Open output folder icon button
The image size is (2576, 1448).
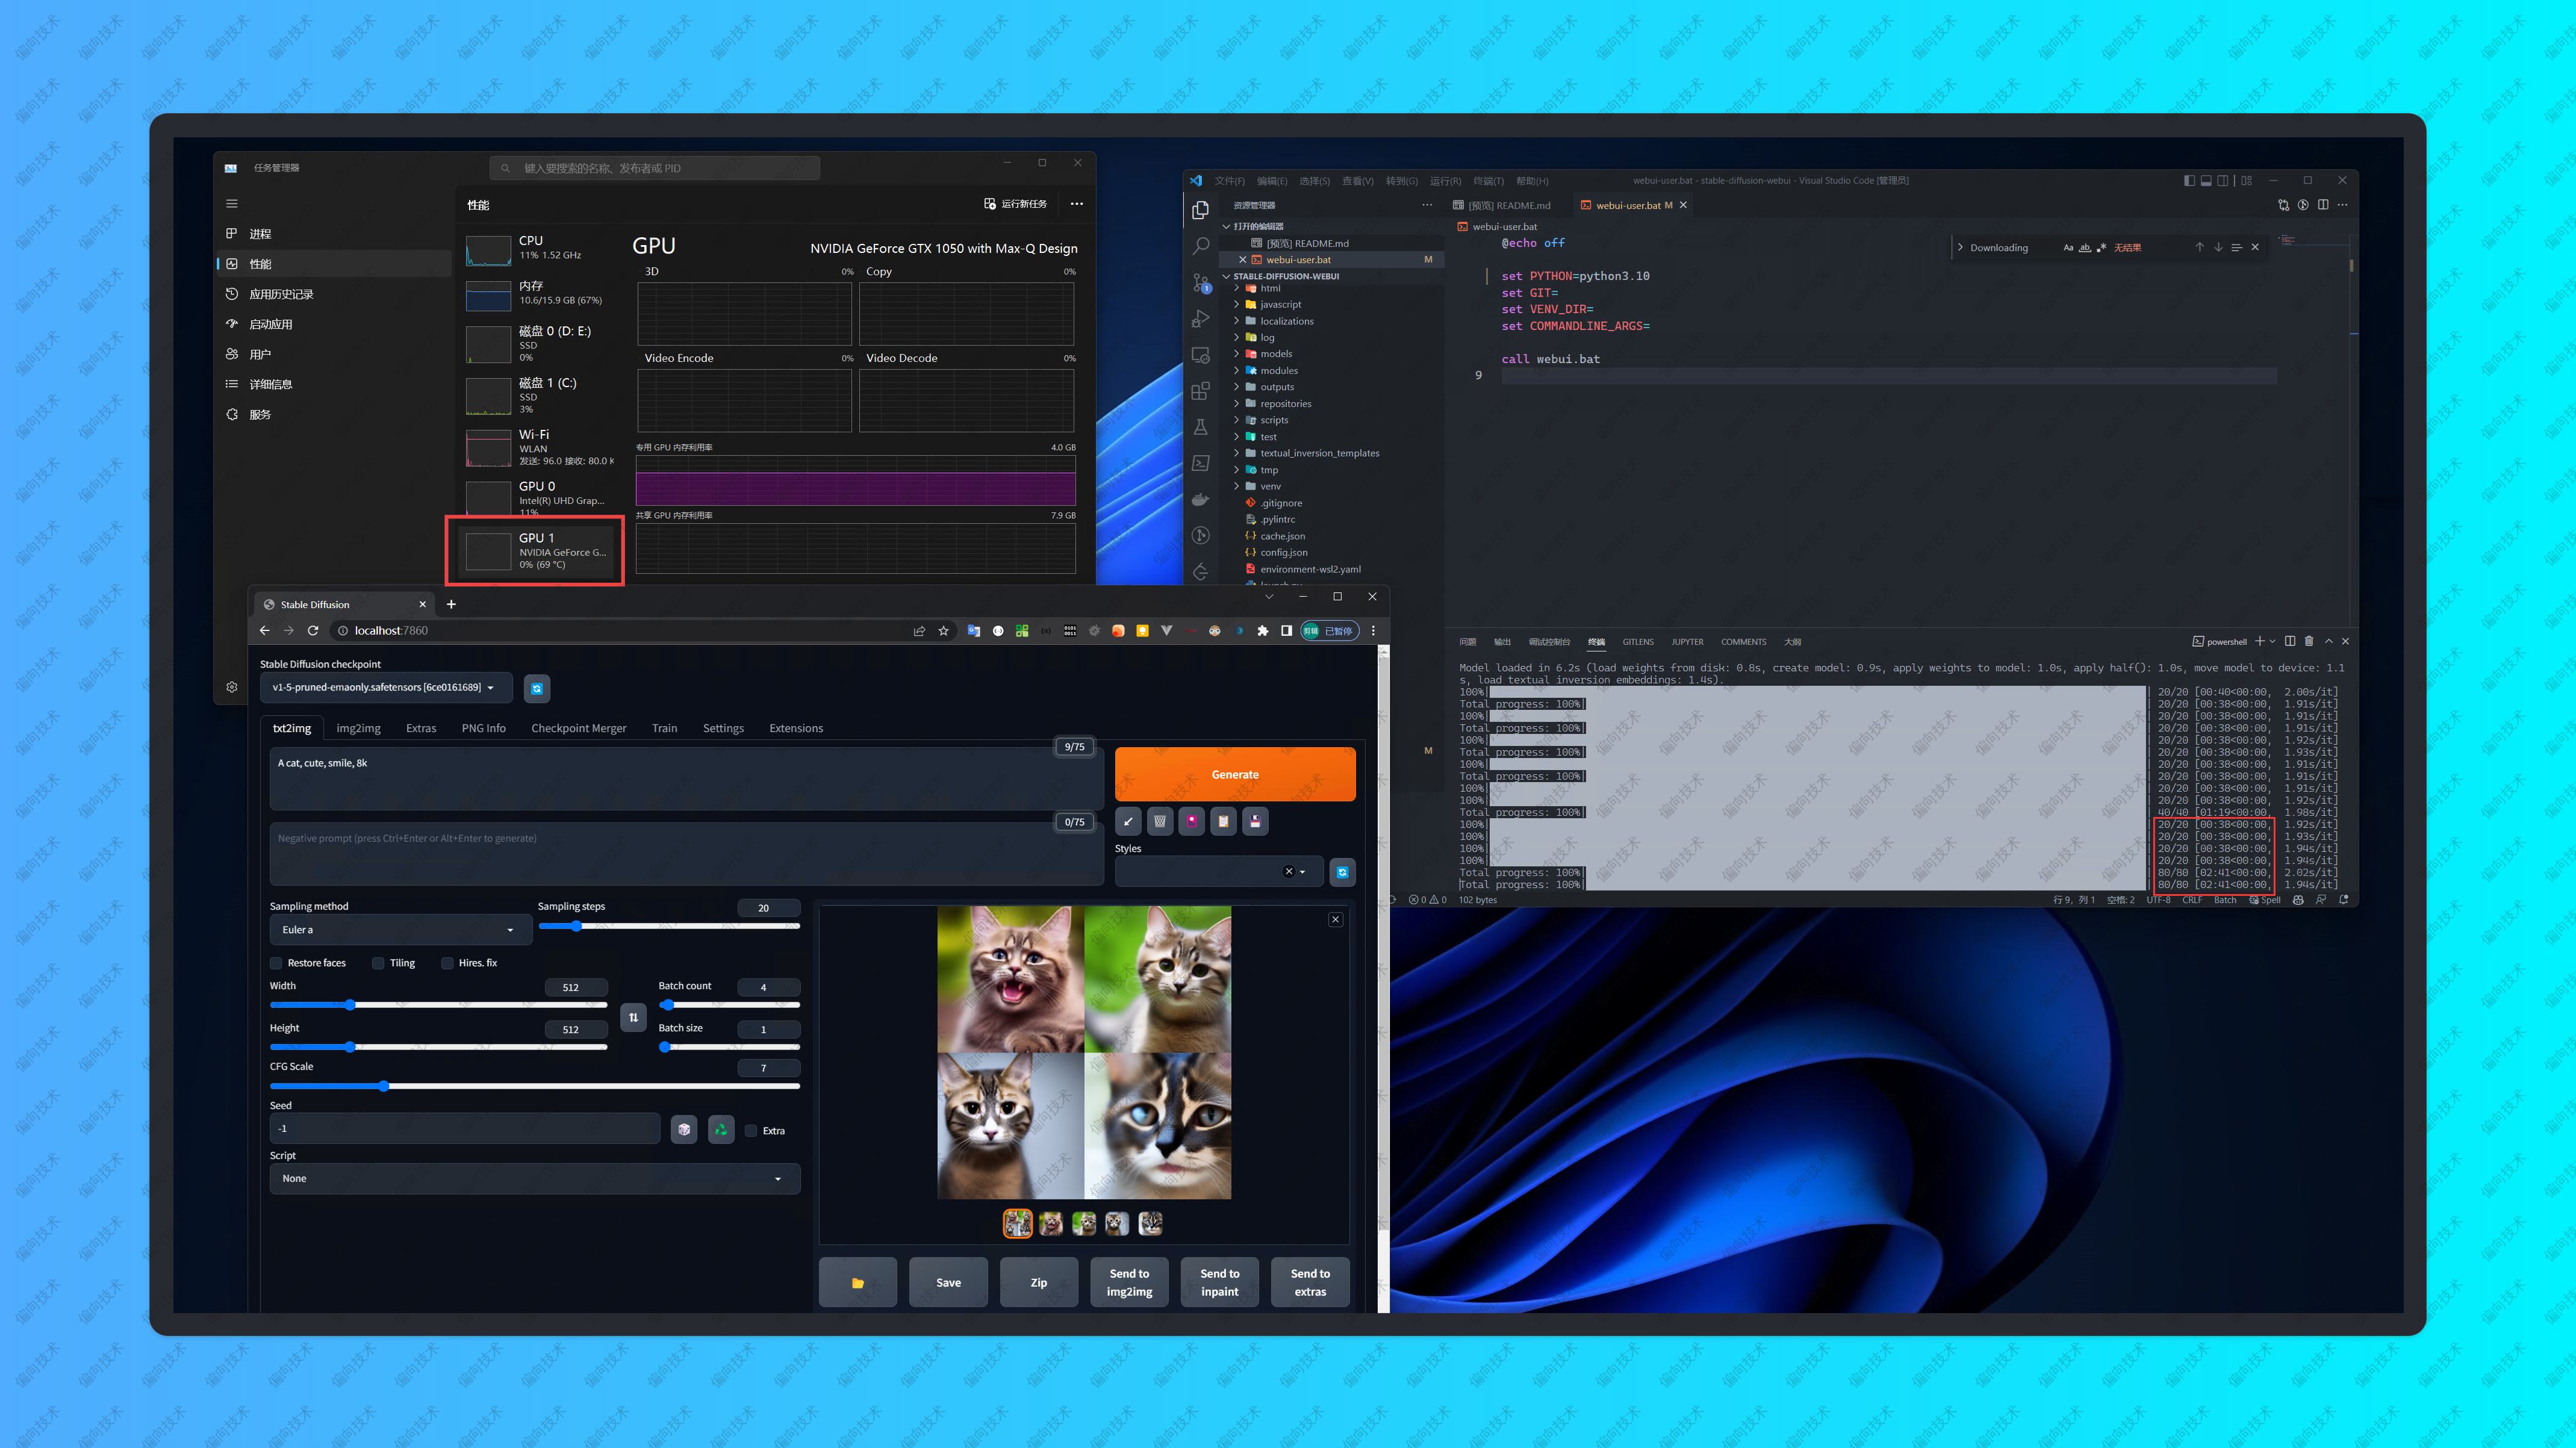coord(858,1283)
